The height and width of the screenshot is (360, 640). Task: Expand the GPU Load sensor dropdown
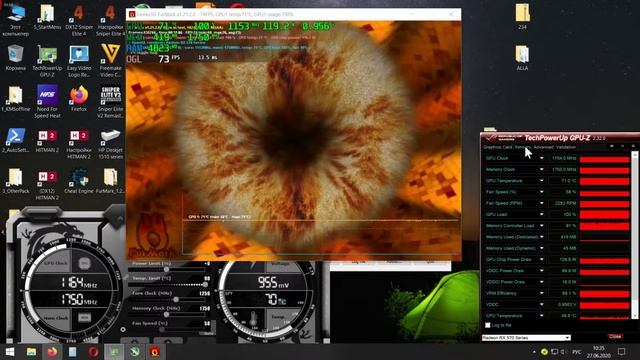542,214
